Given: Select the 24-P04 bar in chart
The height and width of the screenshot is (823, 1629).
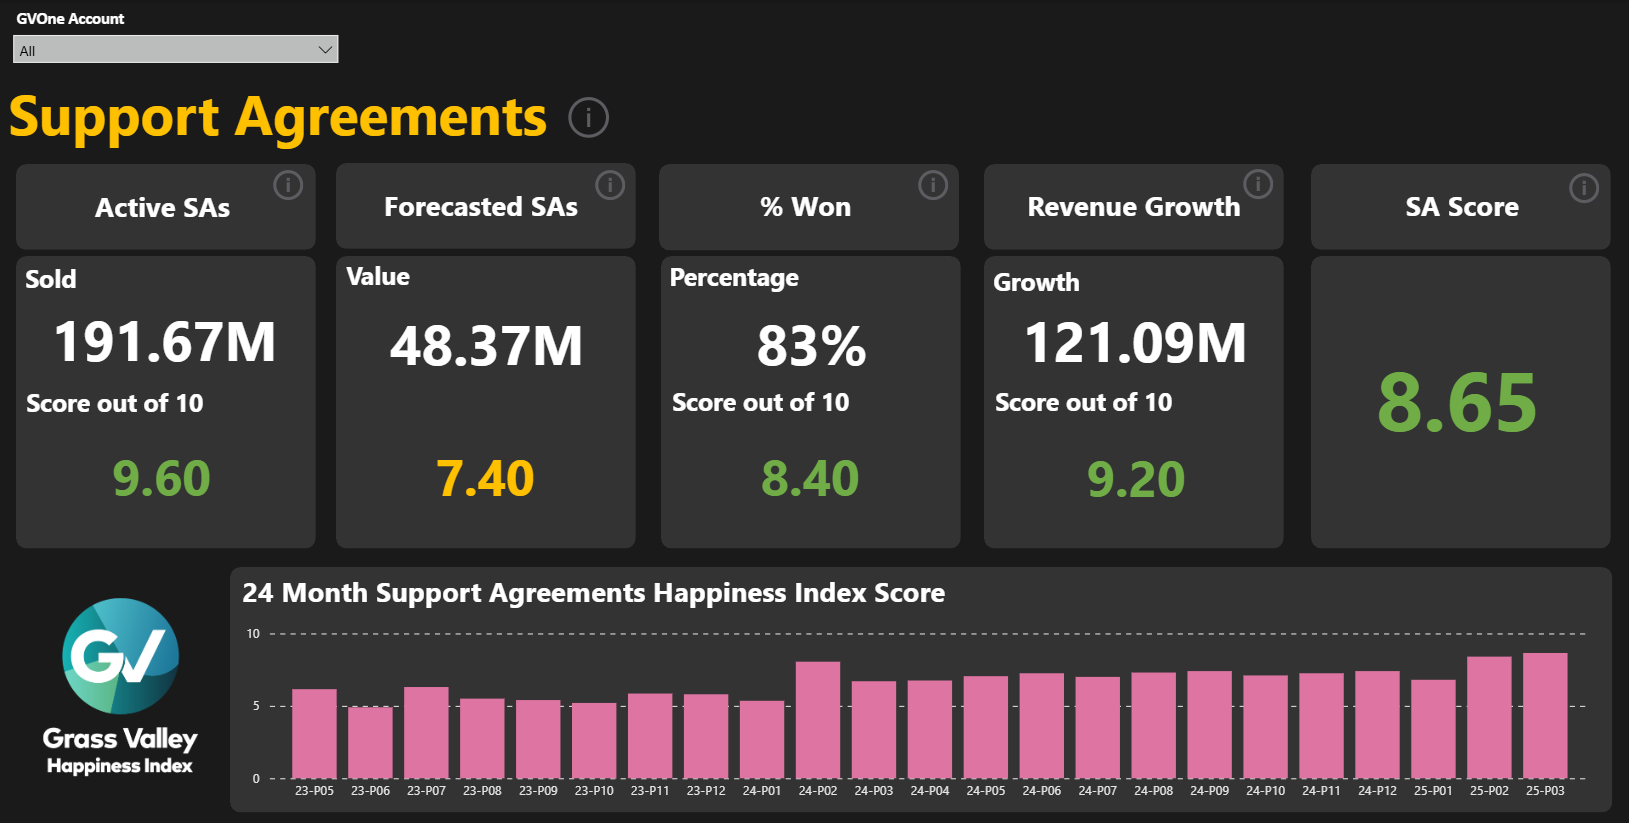Looking at the screenshot, I should pos(930,730).
